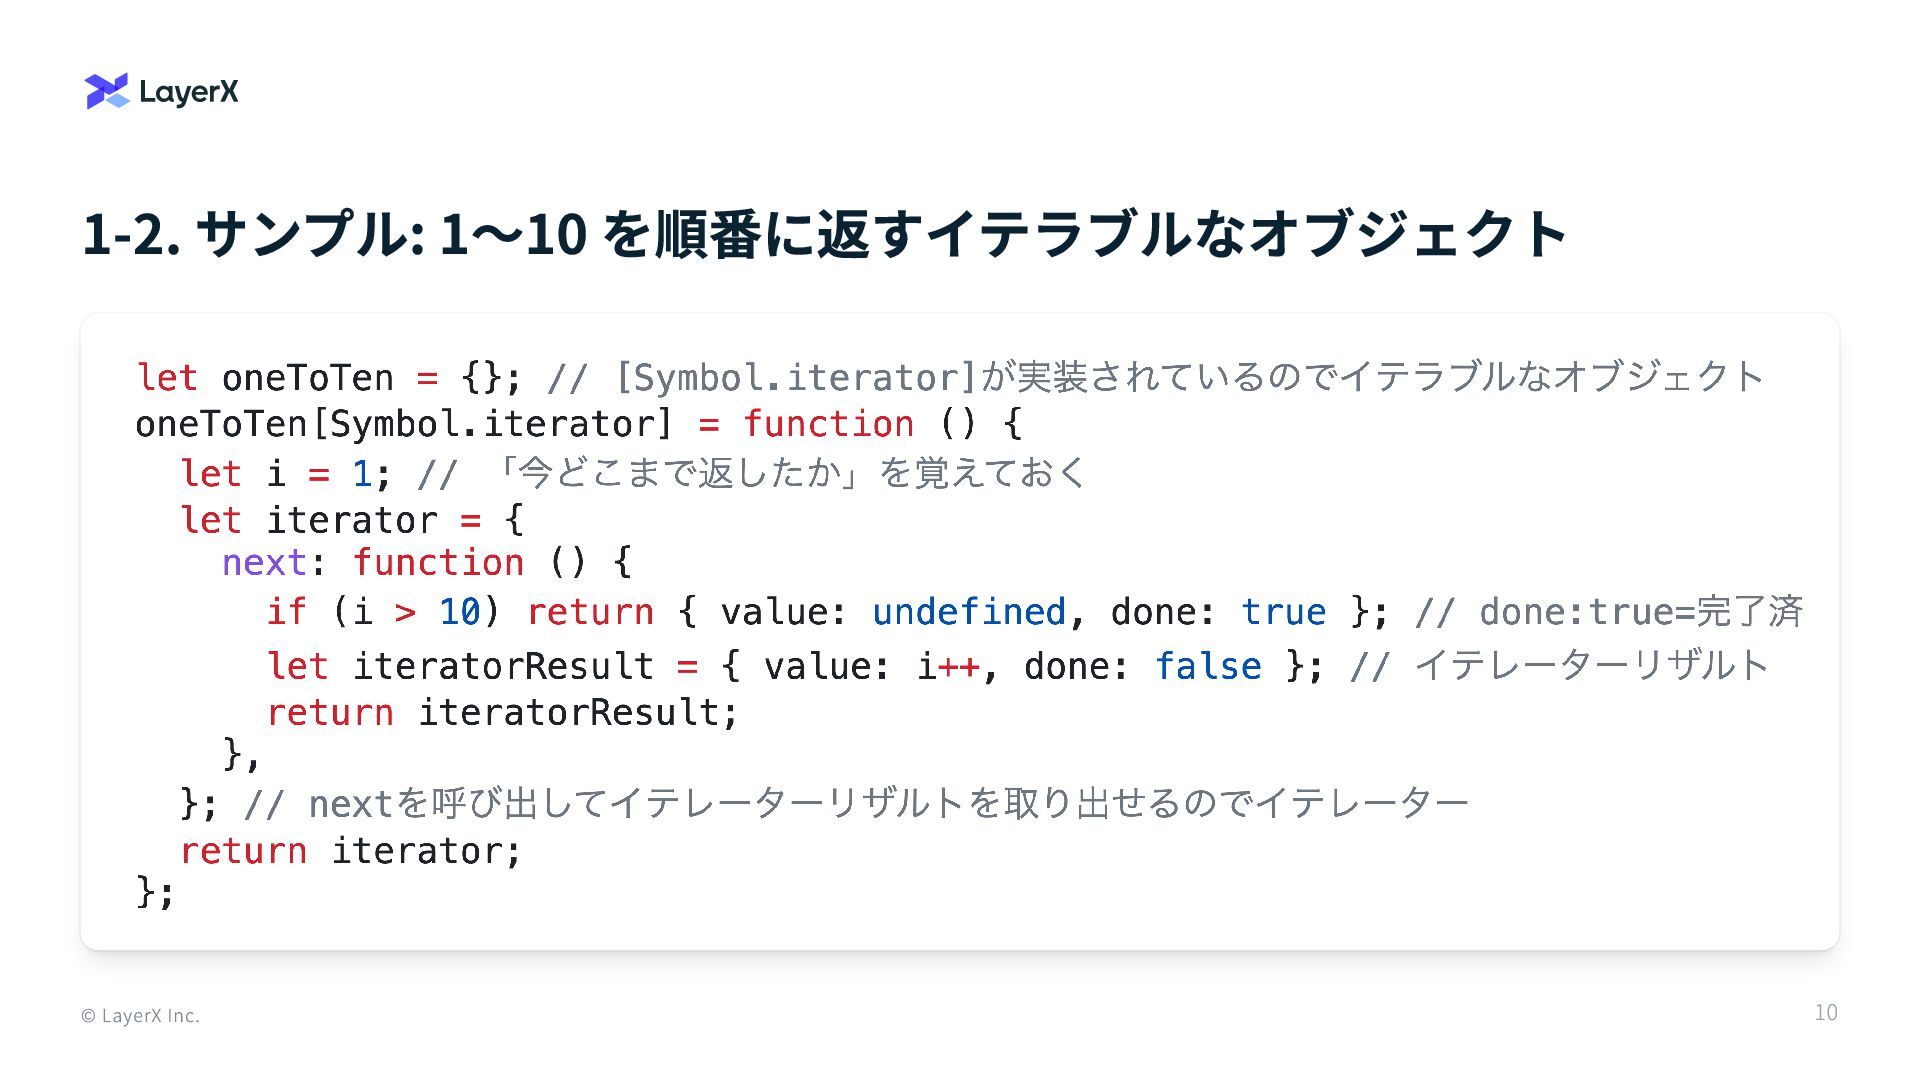
Task: Click the 'let iterator = {' line
Action: [351, 520]
